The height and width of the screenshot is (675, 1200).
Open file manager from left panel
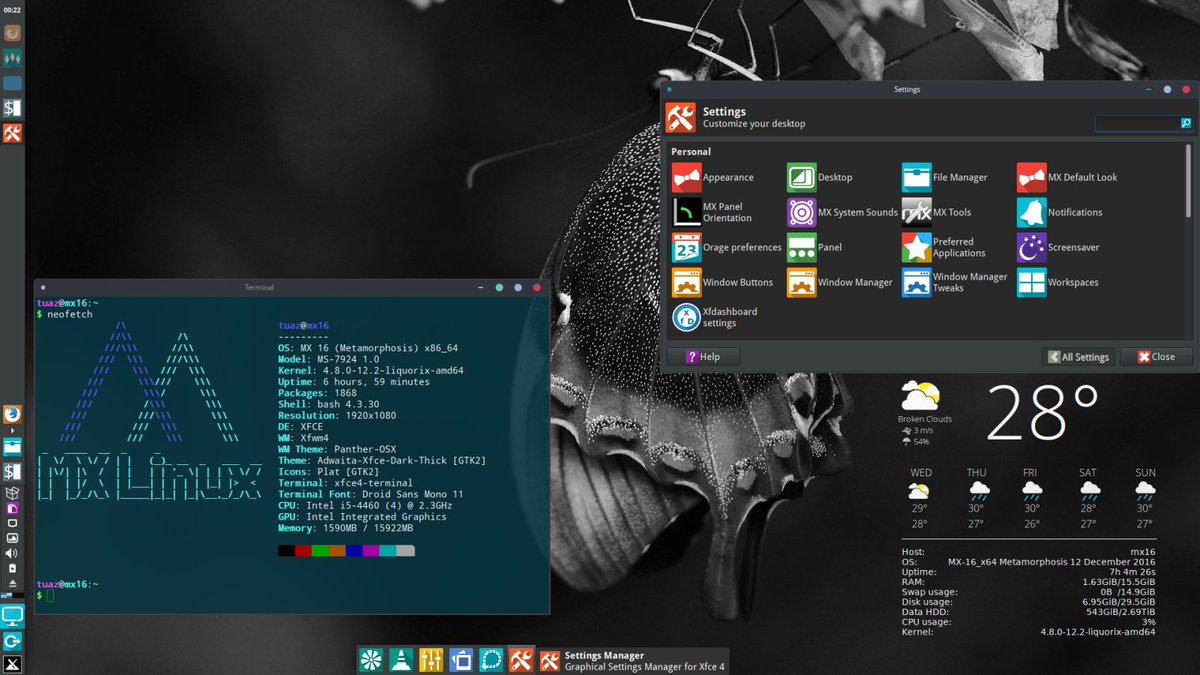point(13,447)
